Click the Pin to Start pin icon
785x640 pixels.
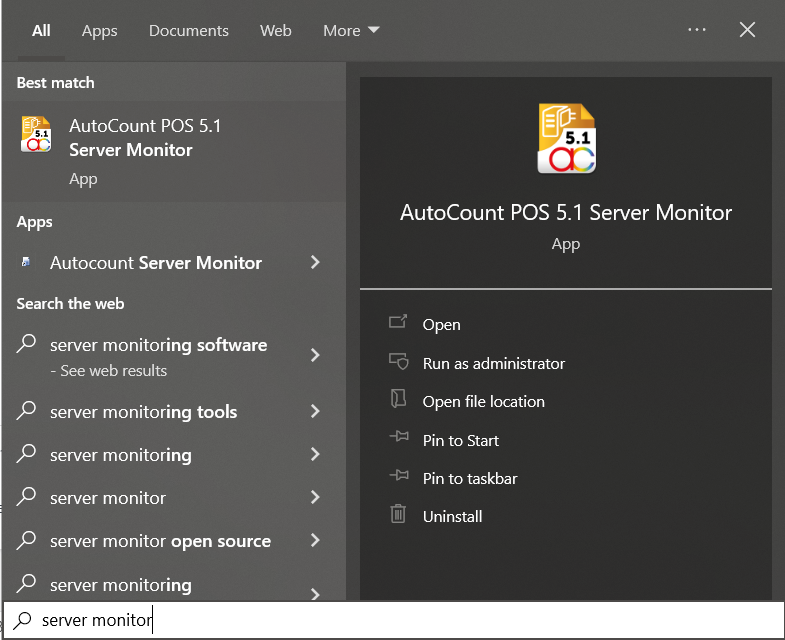click(398, 439)
